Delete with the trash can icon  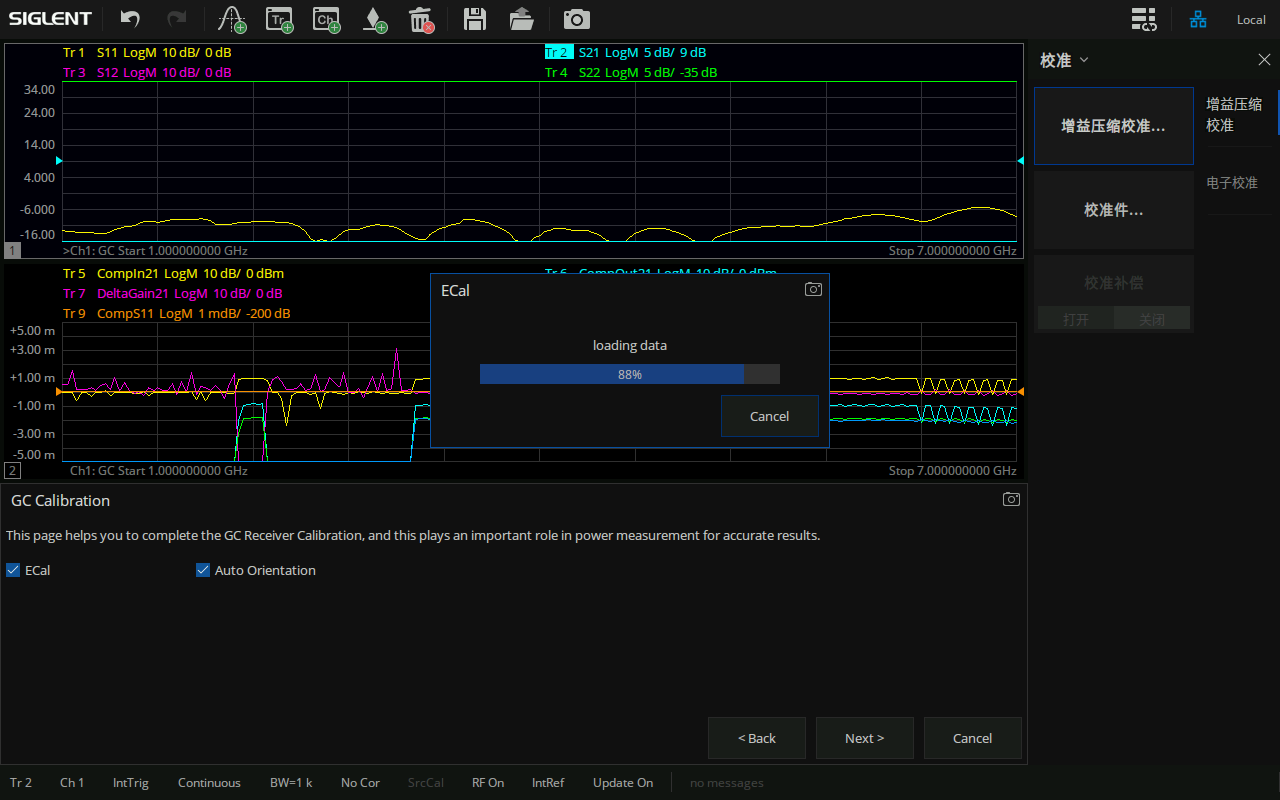point(421,19)
